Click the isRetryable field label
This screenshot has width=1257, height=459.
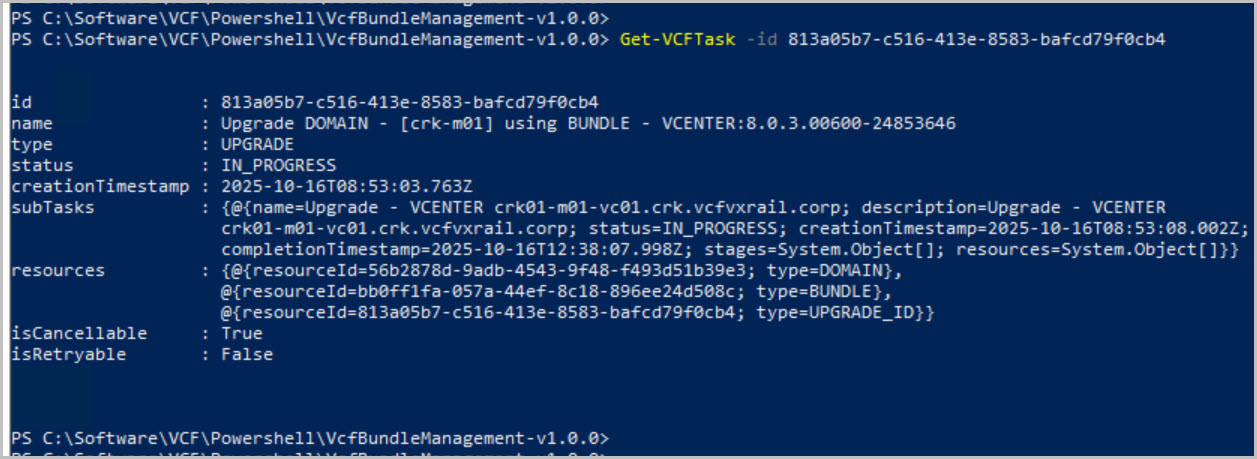[x=68, y=354]
